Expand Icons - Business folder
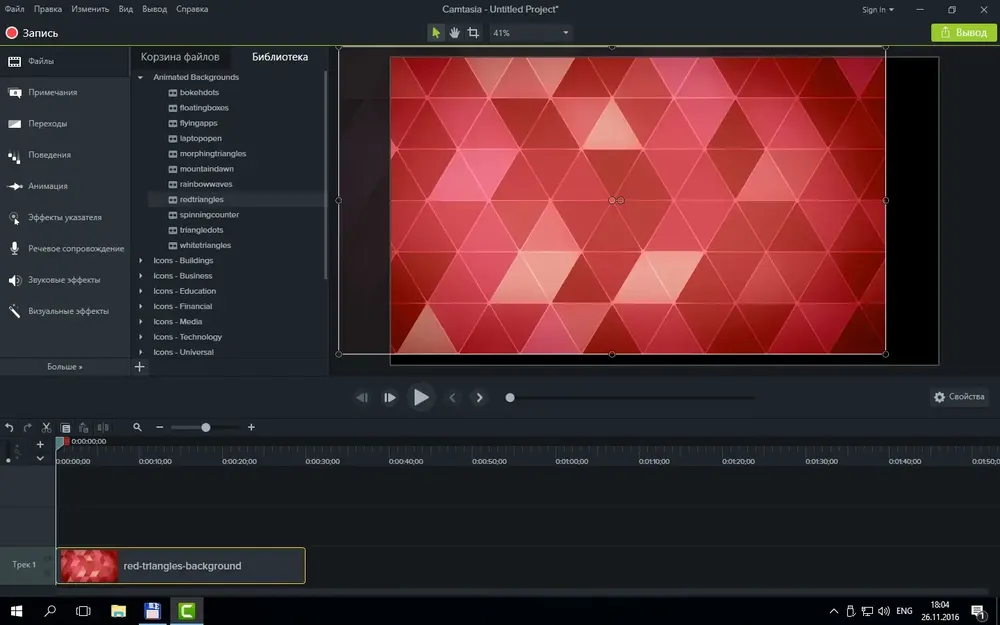1000x625 pixels. point(140,276)
